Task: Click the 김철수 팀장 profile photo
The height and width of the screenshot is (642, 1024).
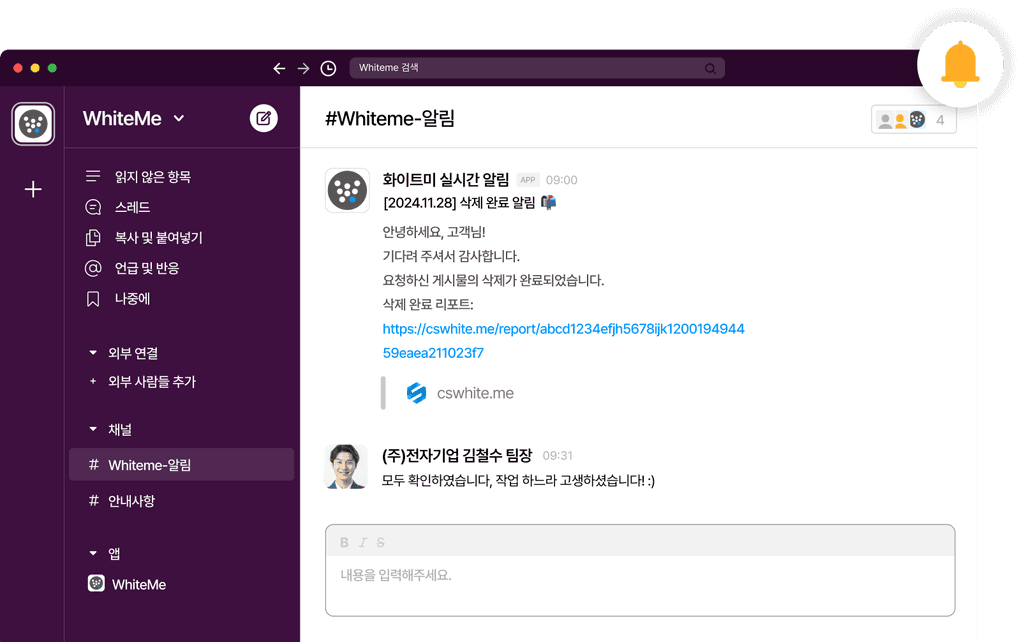Action: pos(345,467)
